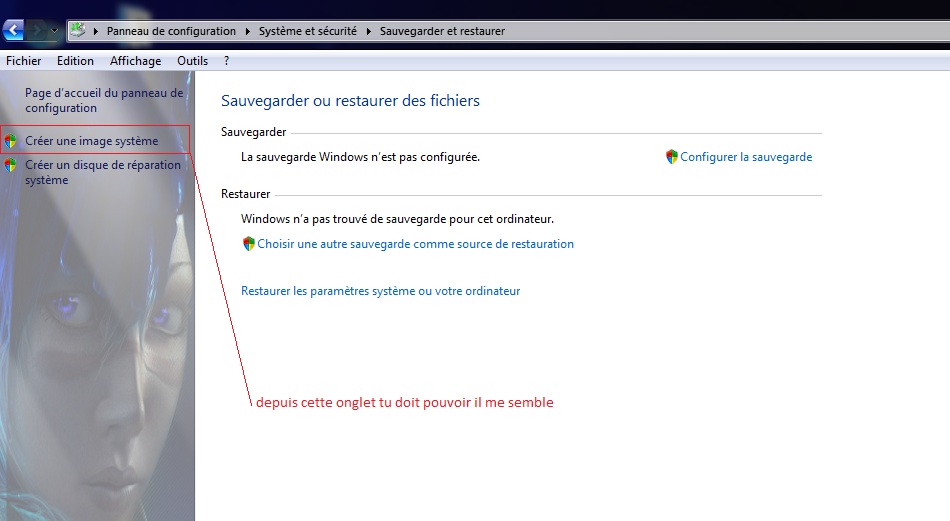Expand the arrow after Panneau de configuration breadcrumb

point(247,31)
